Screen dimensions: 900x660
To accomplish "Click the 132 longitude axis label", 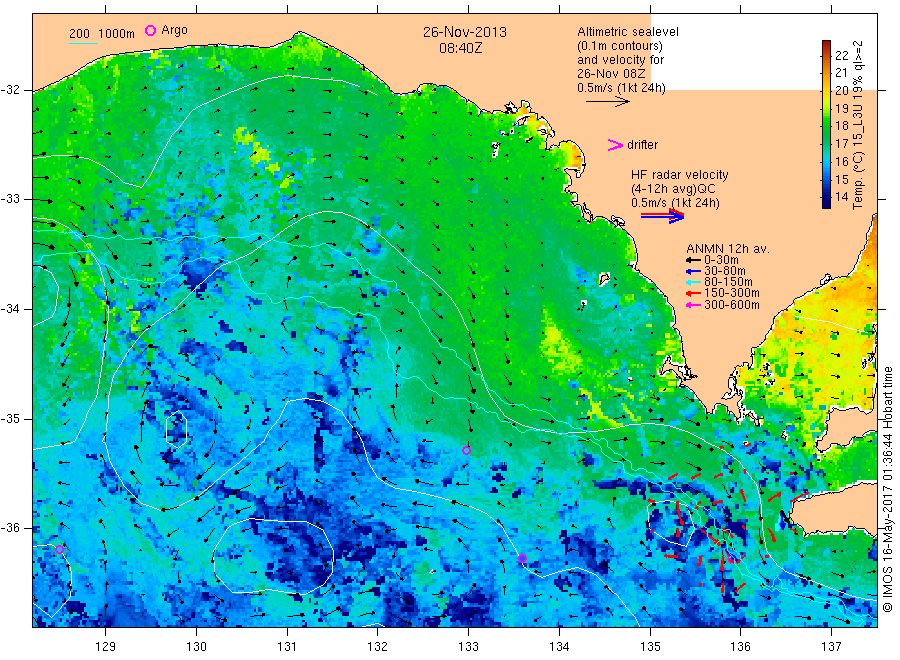I will tap(378, 647).
